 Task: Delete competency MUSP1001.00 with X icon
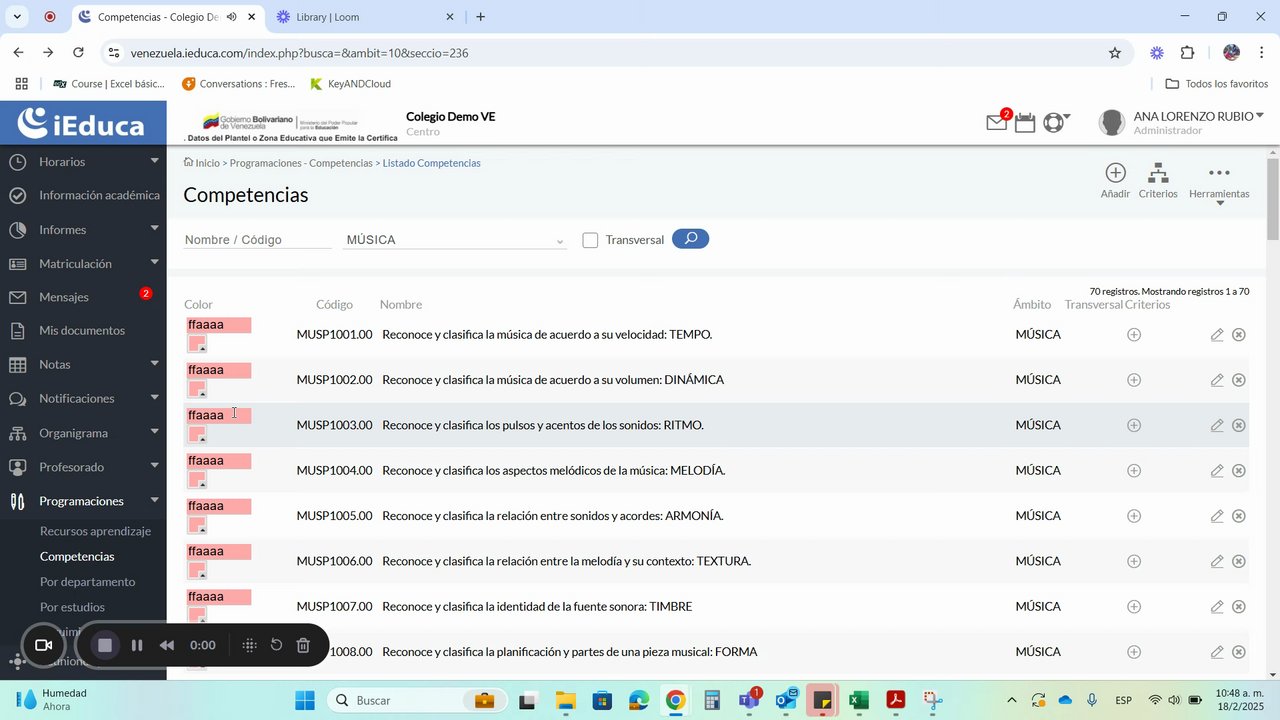point(1239,335)
